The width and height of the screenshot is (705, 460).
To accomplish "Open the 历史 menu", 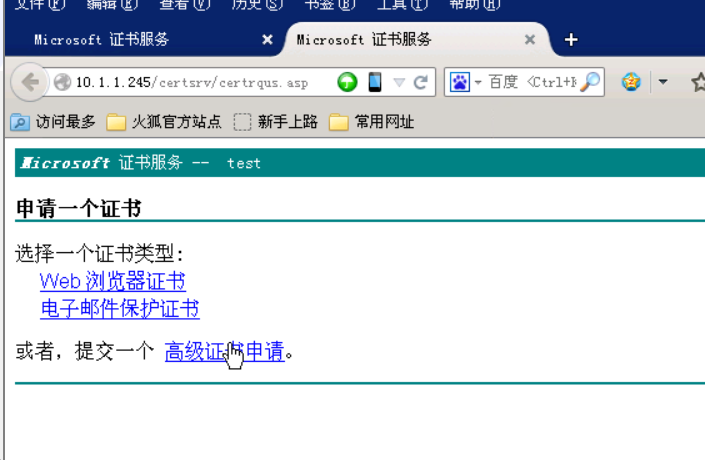I will click(257, 4).
